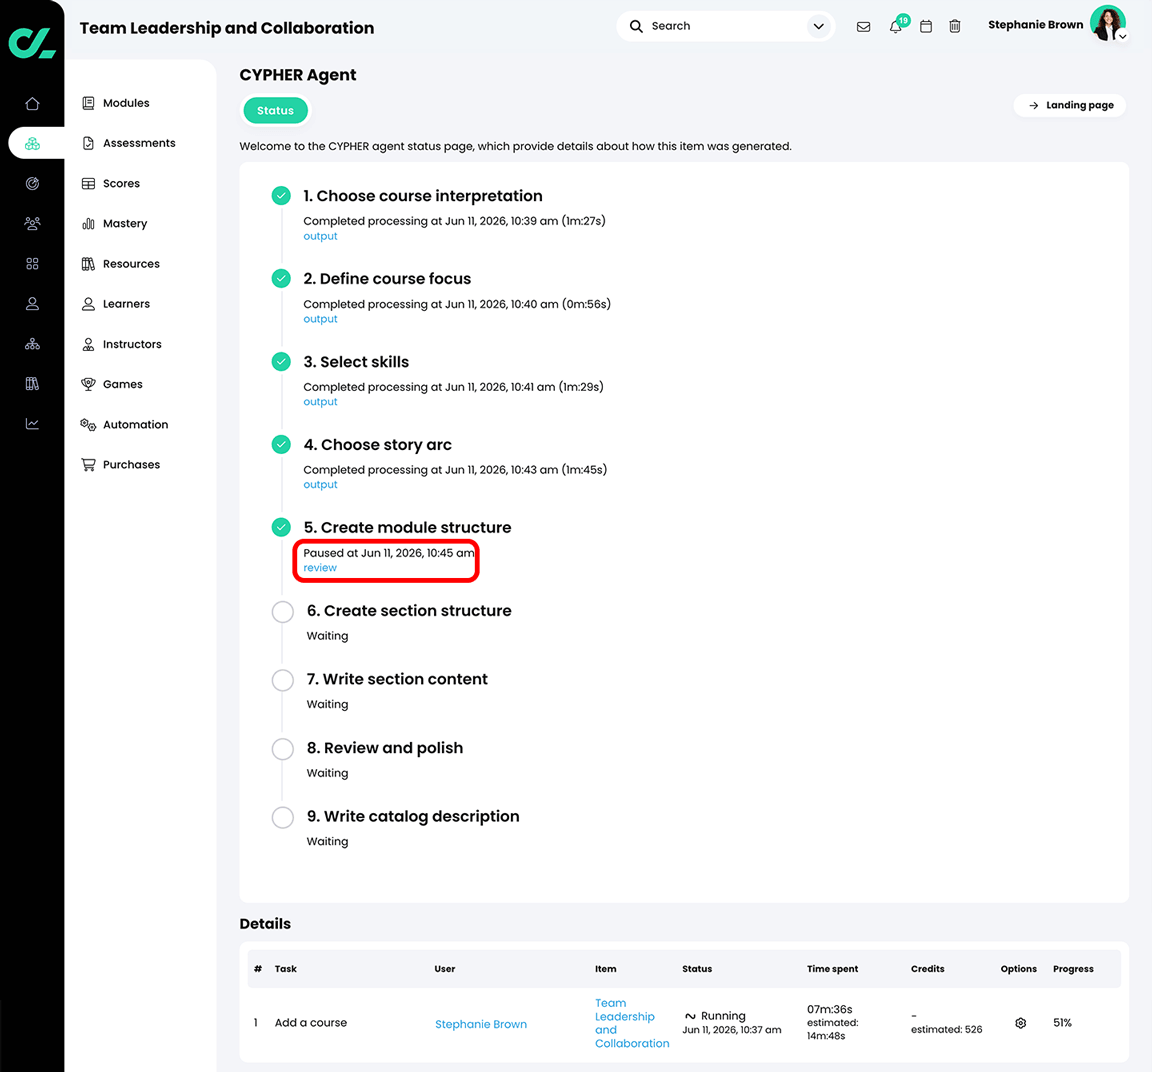Click the green checkmark for step 1
The image size is (1152, 1072).
[281, 195]
